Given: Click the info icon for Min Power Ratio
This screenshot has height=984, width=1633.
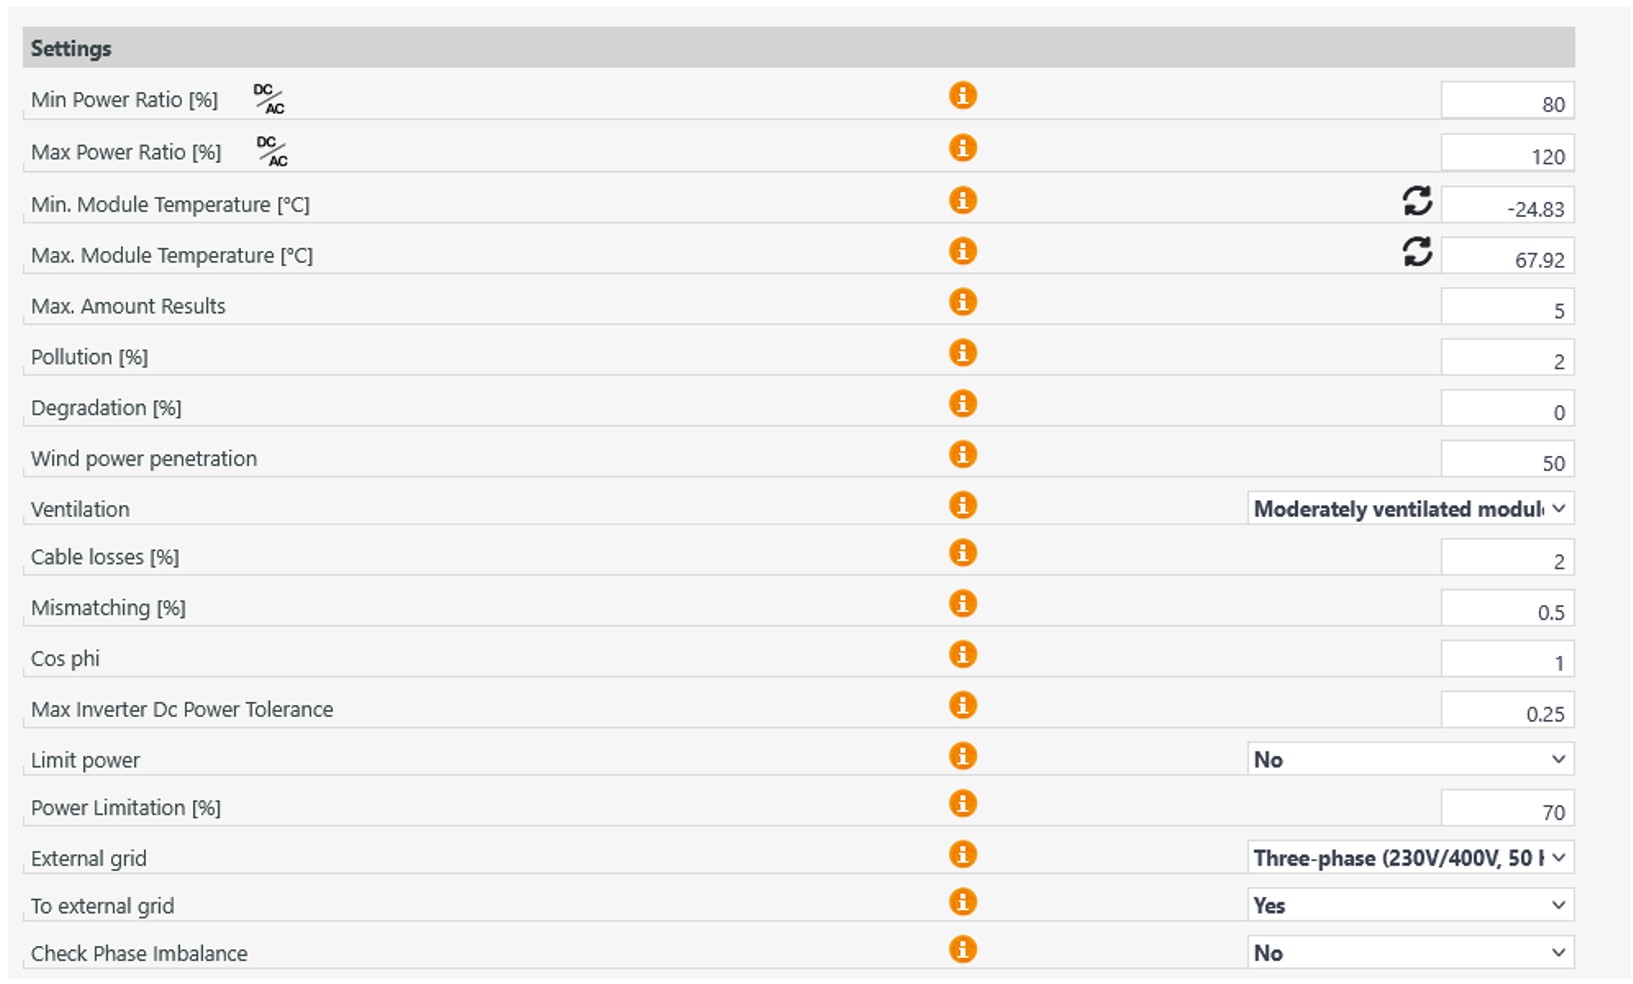Looking at the screenshot, I should (962, 96).
